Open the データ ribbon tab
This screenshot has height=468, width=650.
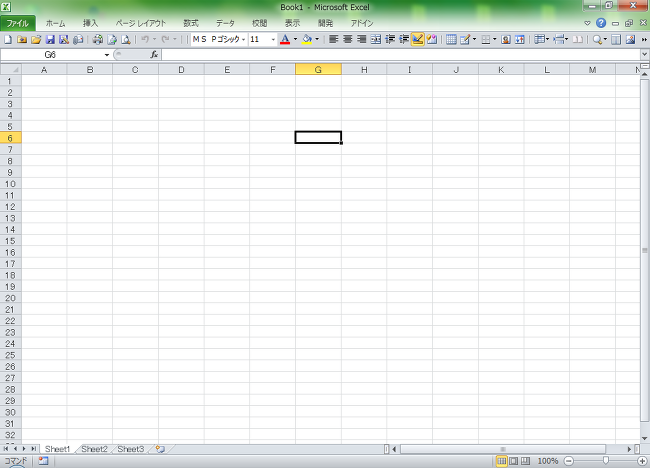click(226, 23)
